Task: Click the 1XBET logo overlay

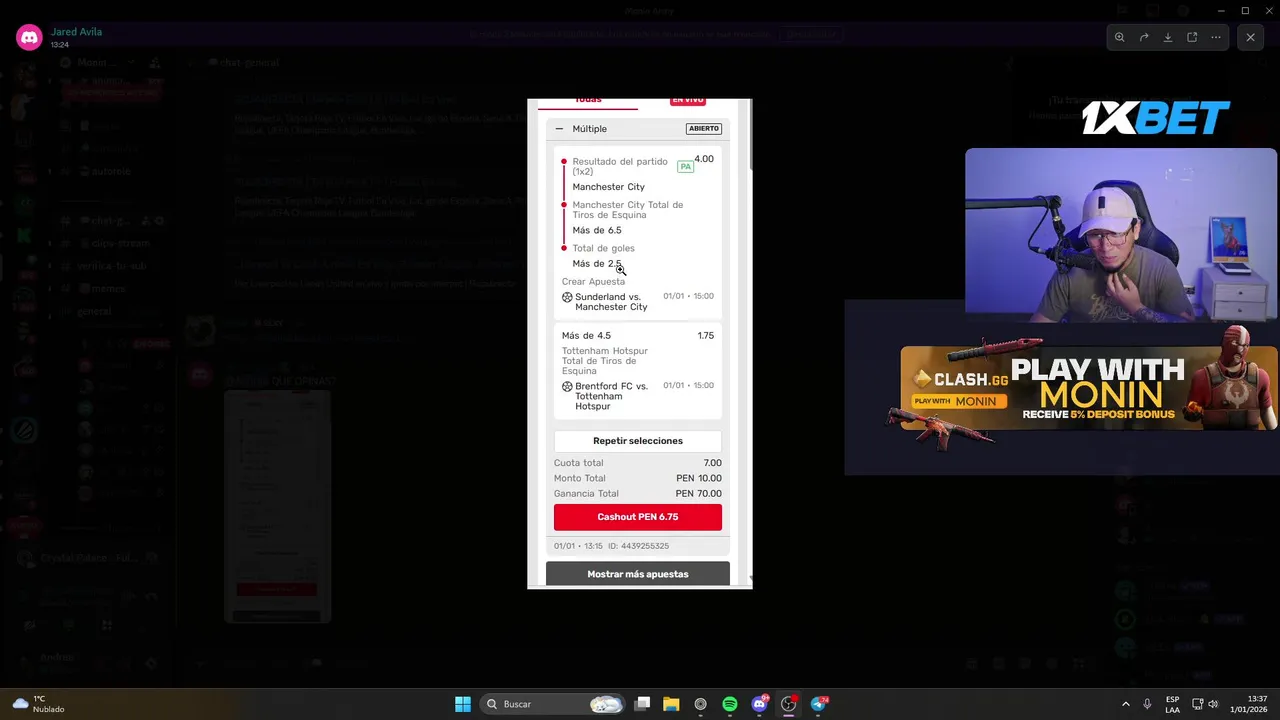Action: coord(1155,118)
